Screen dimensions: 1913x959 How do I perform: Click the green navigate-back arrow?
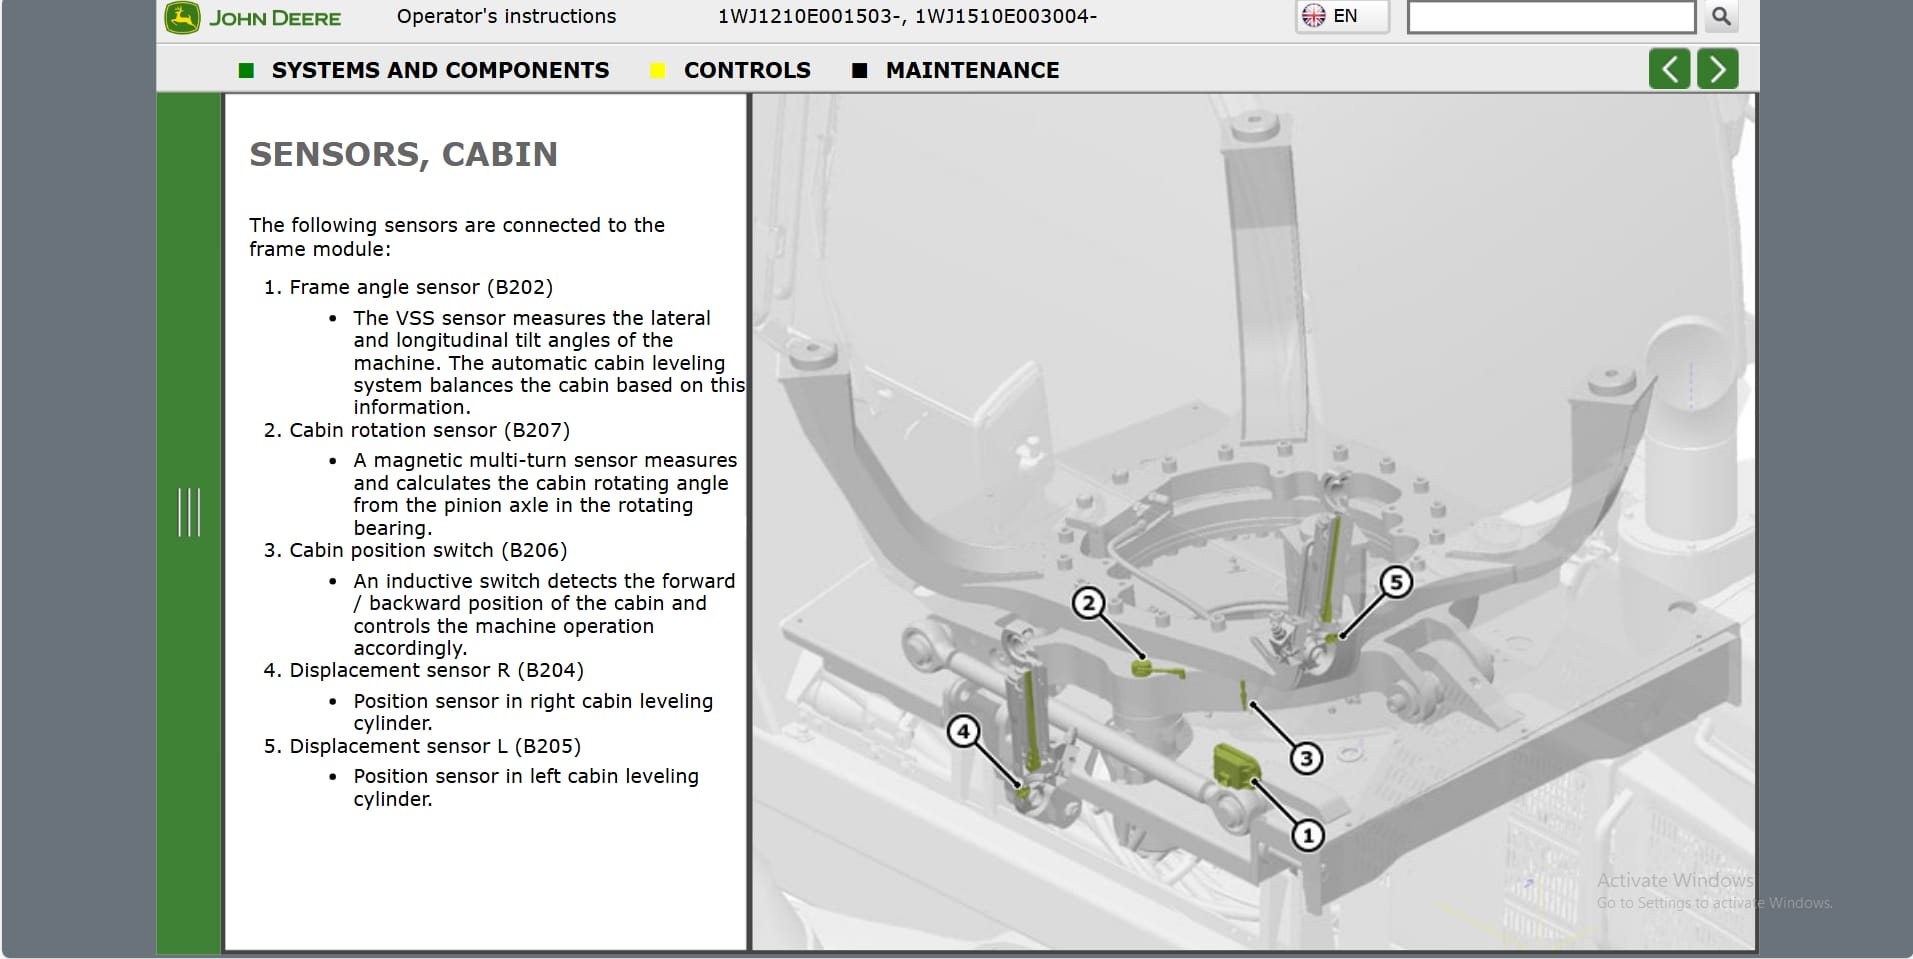(1669, 69)
